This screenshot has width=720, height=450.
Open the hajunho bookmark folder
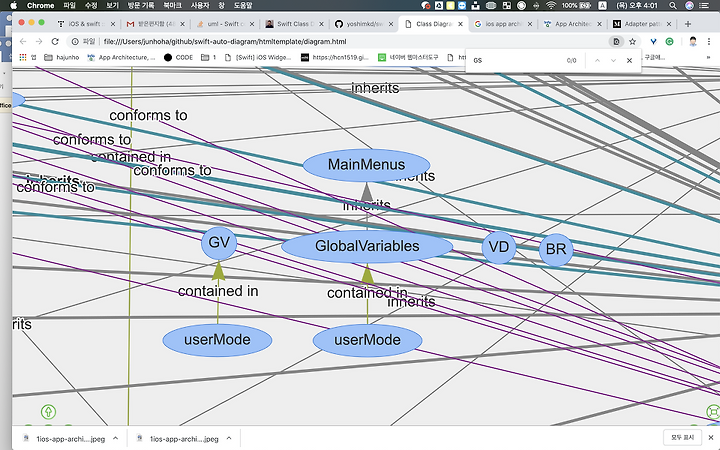pos(62,57)
